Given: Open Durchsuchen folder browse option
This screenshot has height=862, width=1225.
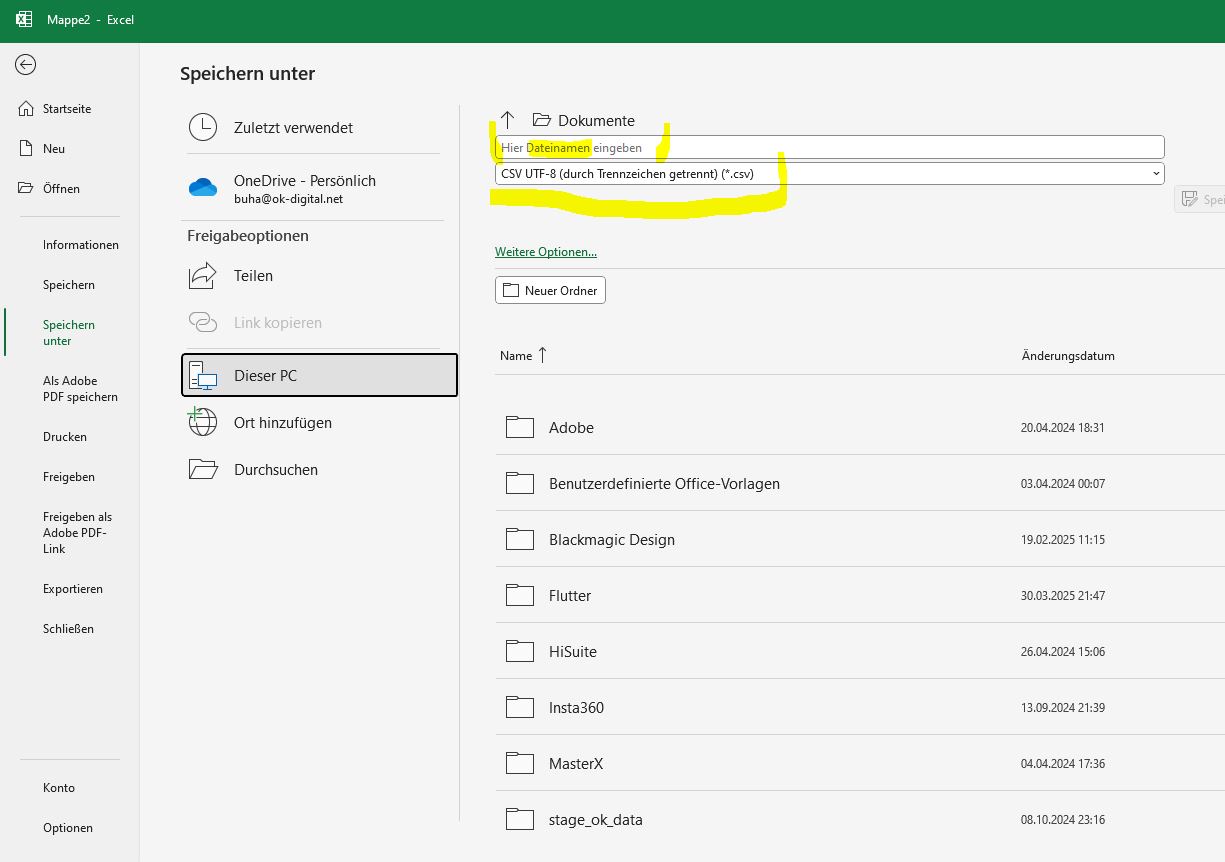Looking at the screenshot, I should [x=276, y=470].
